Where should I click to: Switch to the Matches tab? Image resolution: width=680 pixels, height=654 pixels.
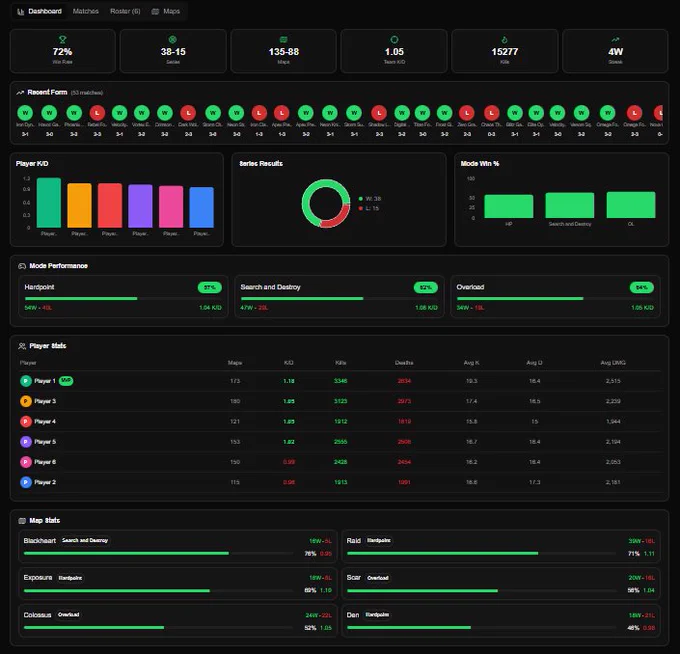pyautogui.click(x=85, y=11)
